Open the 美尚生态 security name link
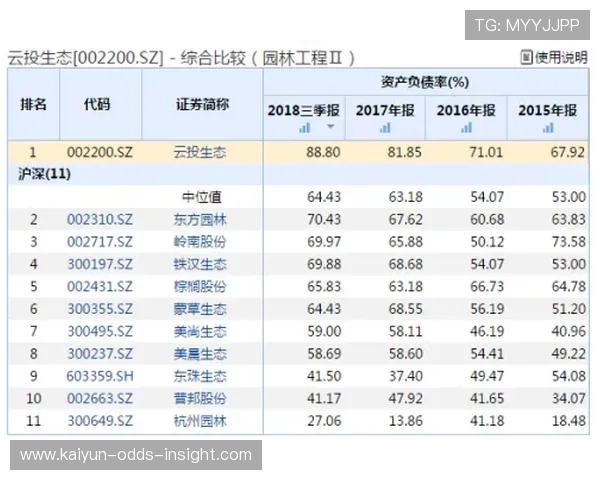This screenshot has height=480, width=600. coord(200,331)
